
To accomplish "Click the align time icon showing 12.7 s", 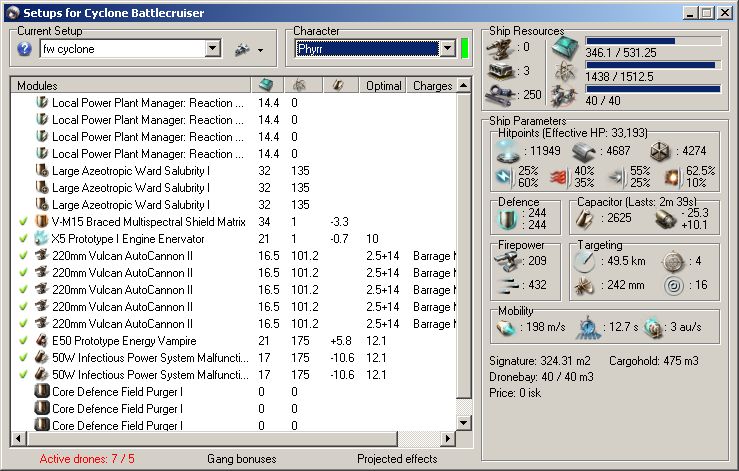I will [x=588, y=327].
